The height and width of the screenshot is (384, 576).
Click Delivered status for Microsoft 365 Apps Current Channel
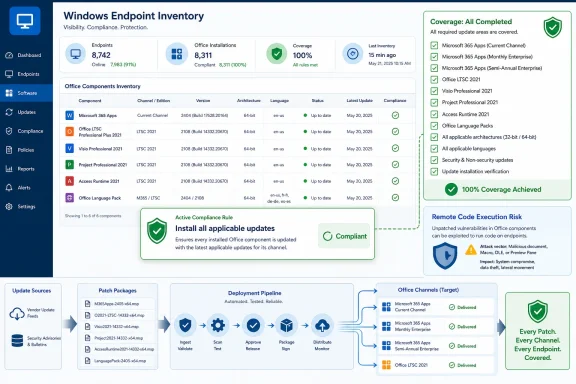pos(462,307)
